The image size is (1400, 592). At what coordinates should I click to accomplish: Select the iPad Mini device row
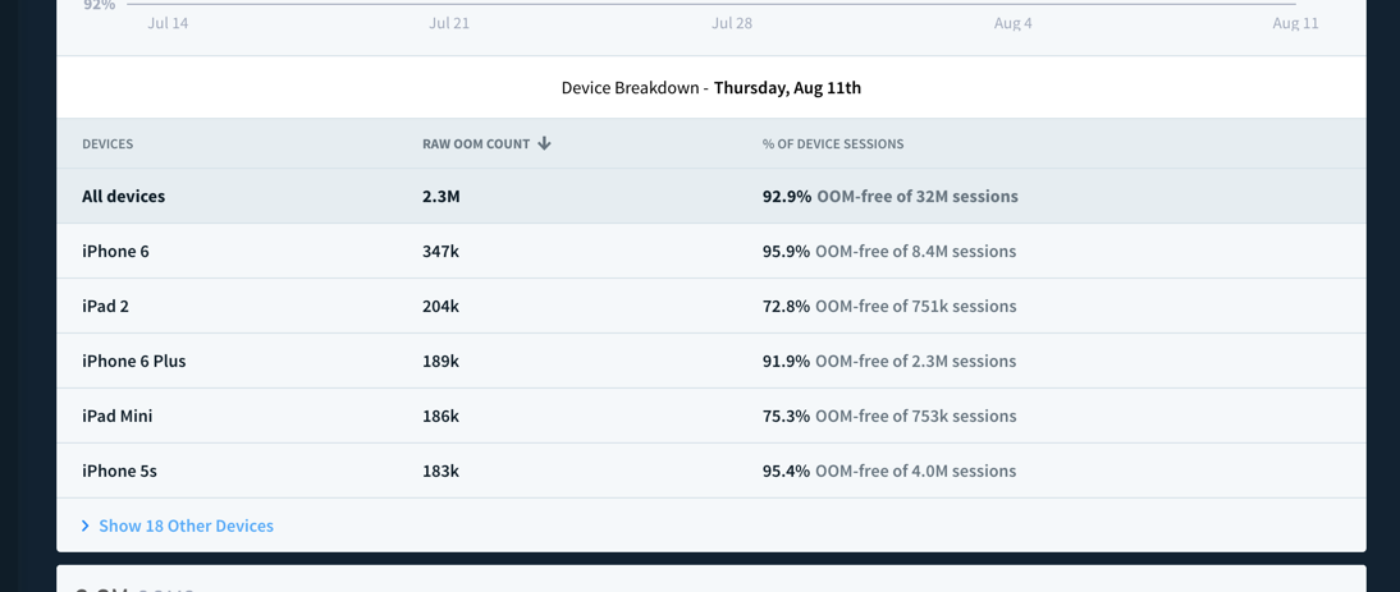click(117, 416)
